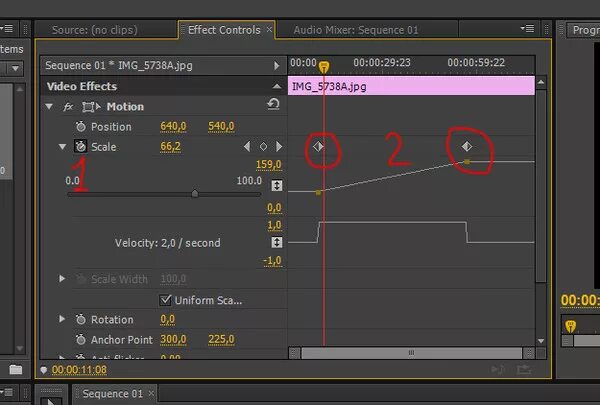Screen dimensions: 600x405
Task: Edit the graph minimum value 0,0
Action: (x=274, y=208)
